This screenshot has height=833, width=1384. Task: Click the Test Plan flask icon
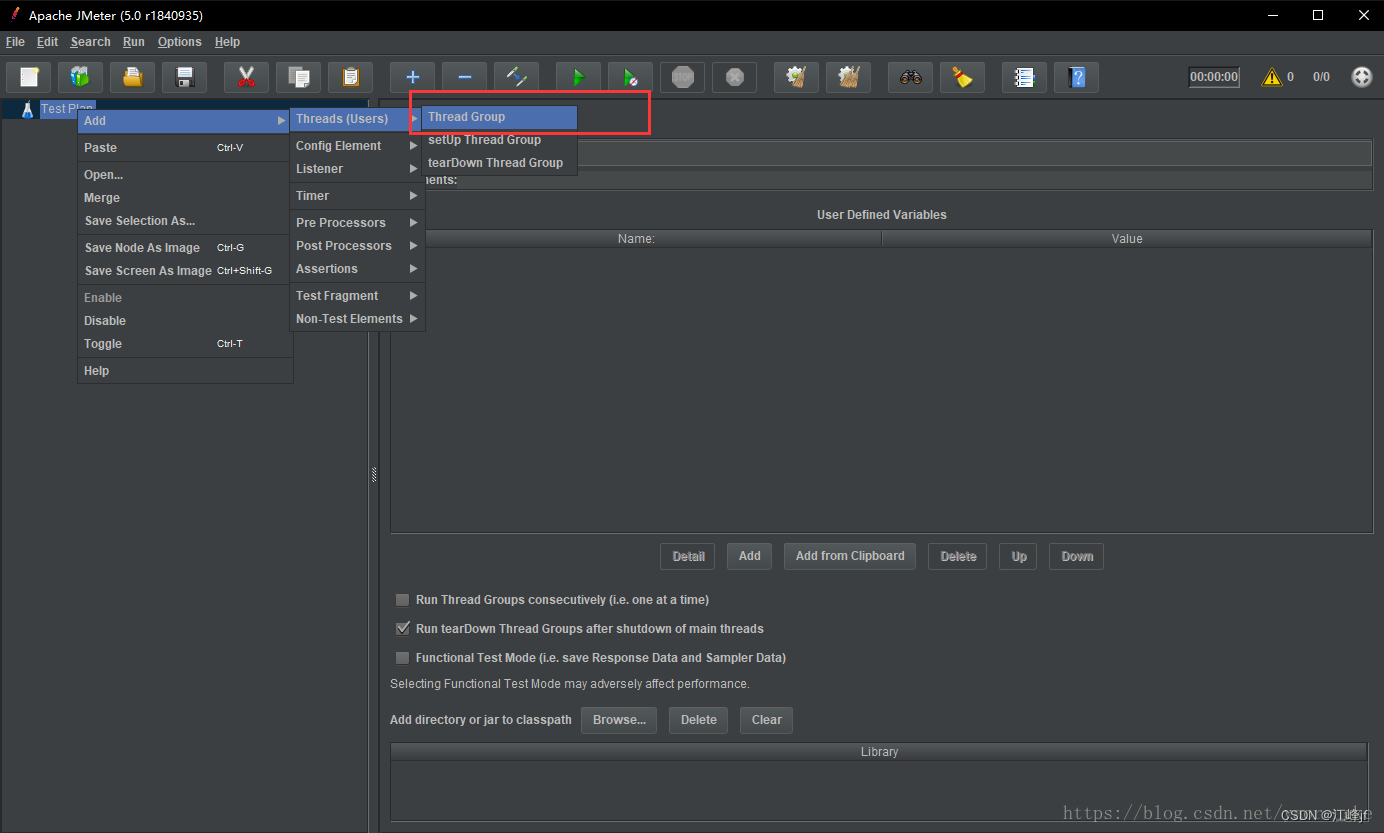coord(27,109)
